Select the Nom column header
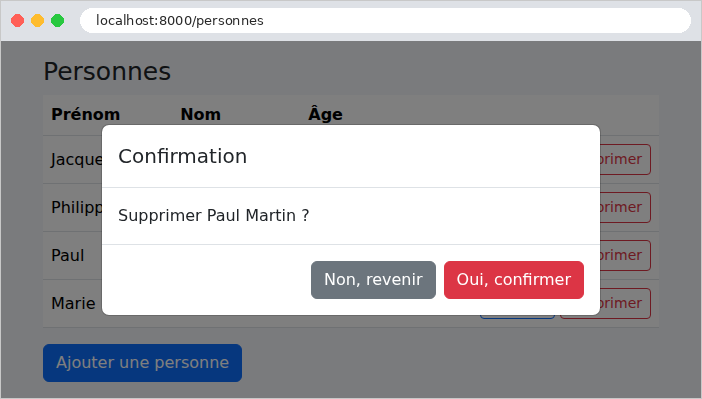 point(201,114)
